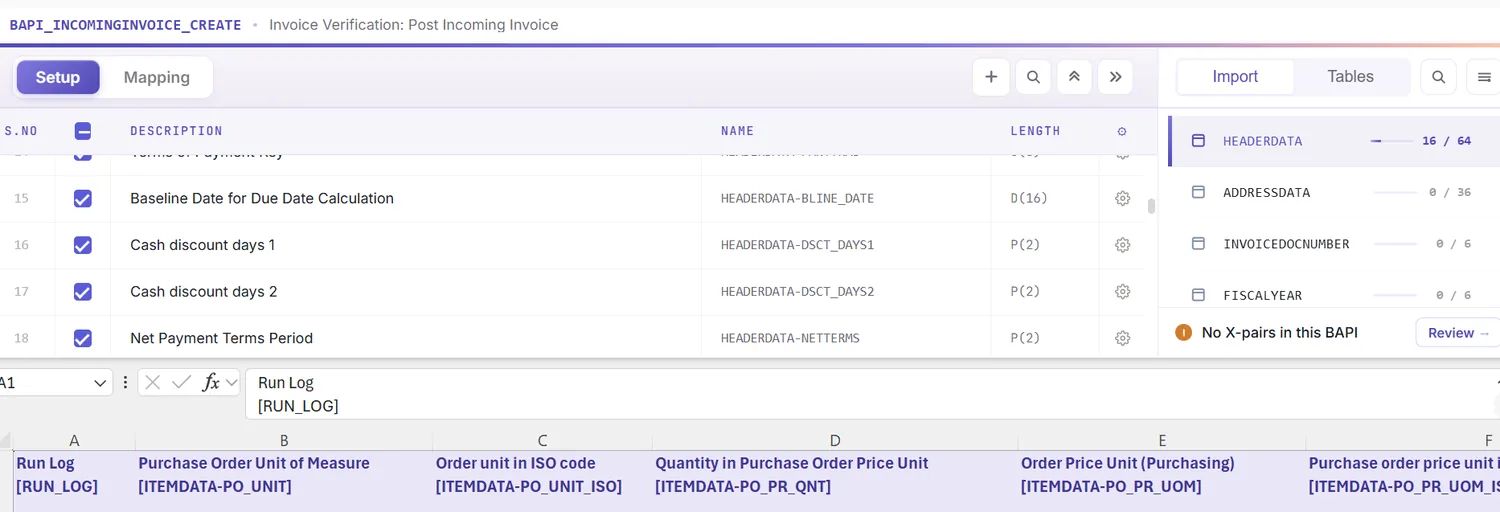This screenshot has width=1500, height=512.
Task: Click the field list vertical scrollbar
Action: click(x=1151, y=207)
